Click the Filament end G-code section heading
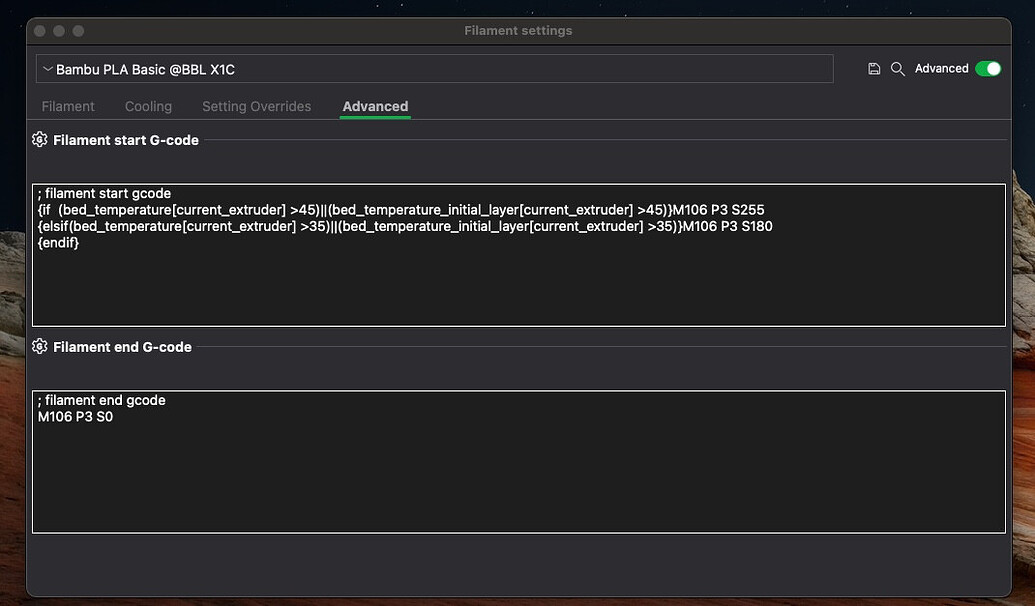The image size is (1035, 606). click(122, 347)
